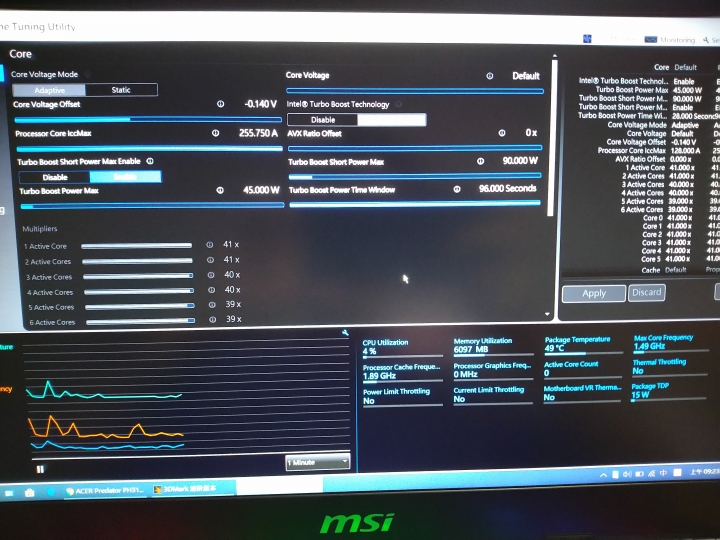Click the blue icon left of Monitoring

[x=587, y=39]
